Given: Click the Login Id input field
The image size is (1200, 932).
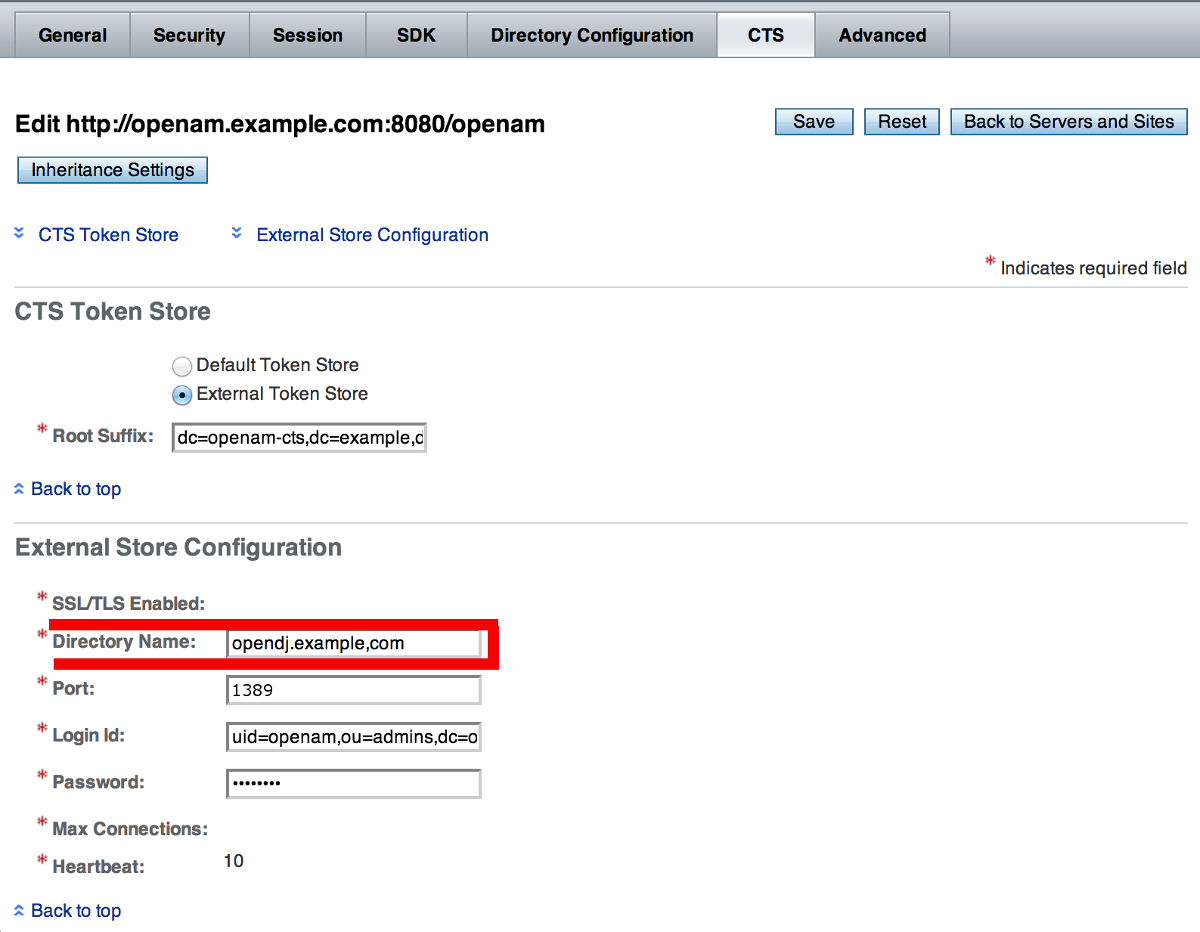Looking at the screenshot, I should [x=354, y=737].
